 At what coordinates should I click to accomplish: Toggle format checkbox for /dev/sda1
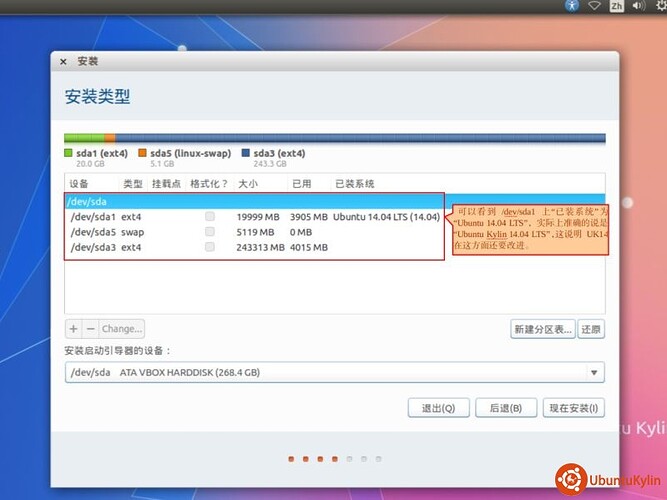(210, 216)
